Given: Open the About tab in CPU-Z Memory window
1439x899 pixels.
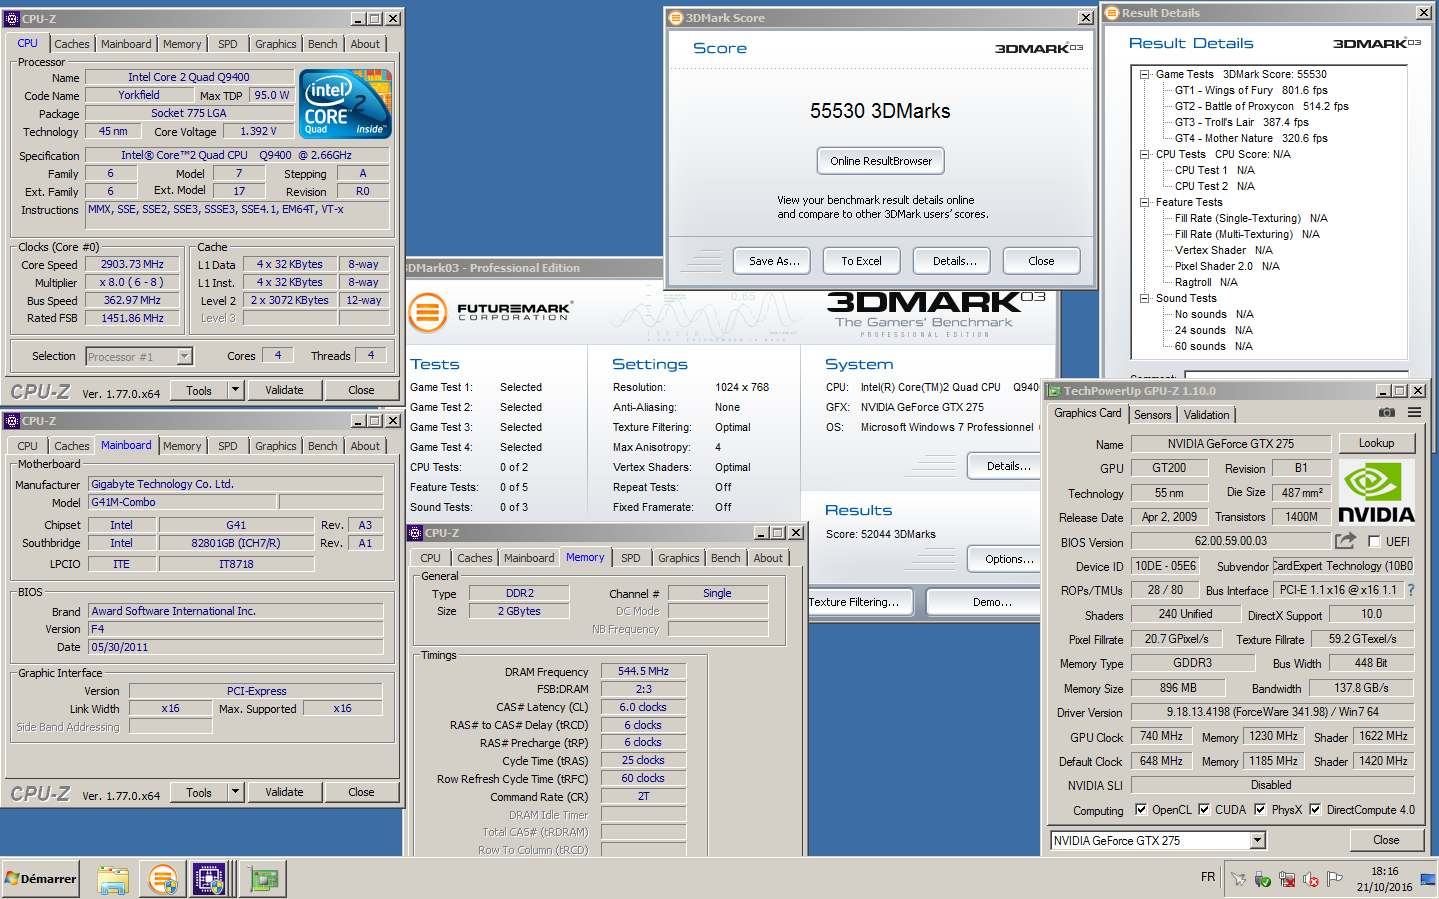Looking at the screenshot, I should click(x=768, y=558).
